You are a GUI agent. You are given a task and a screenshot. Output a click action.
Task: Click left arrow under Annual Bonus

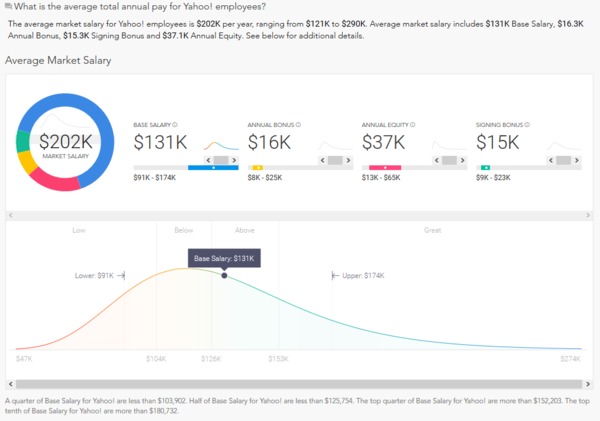[323, 160]
